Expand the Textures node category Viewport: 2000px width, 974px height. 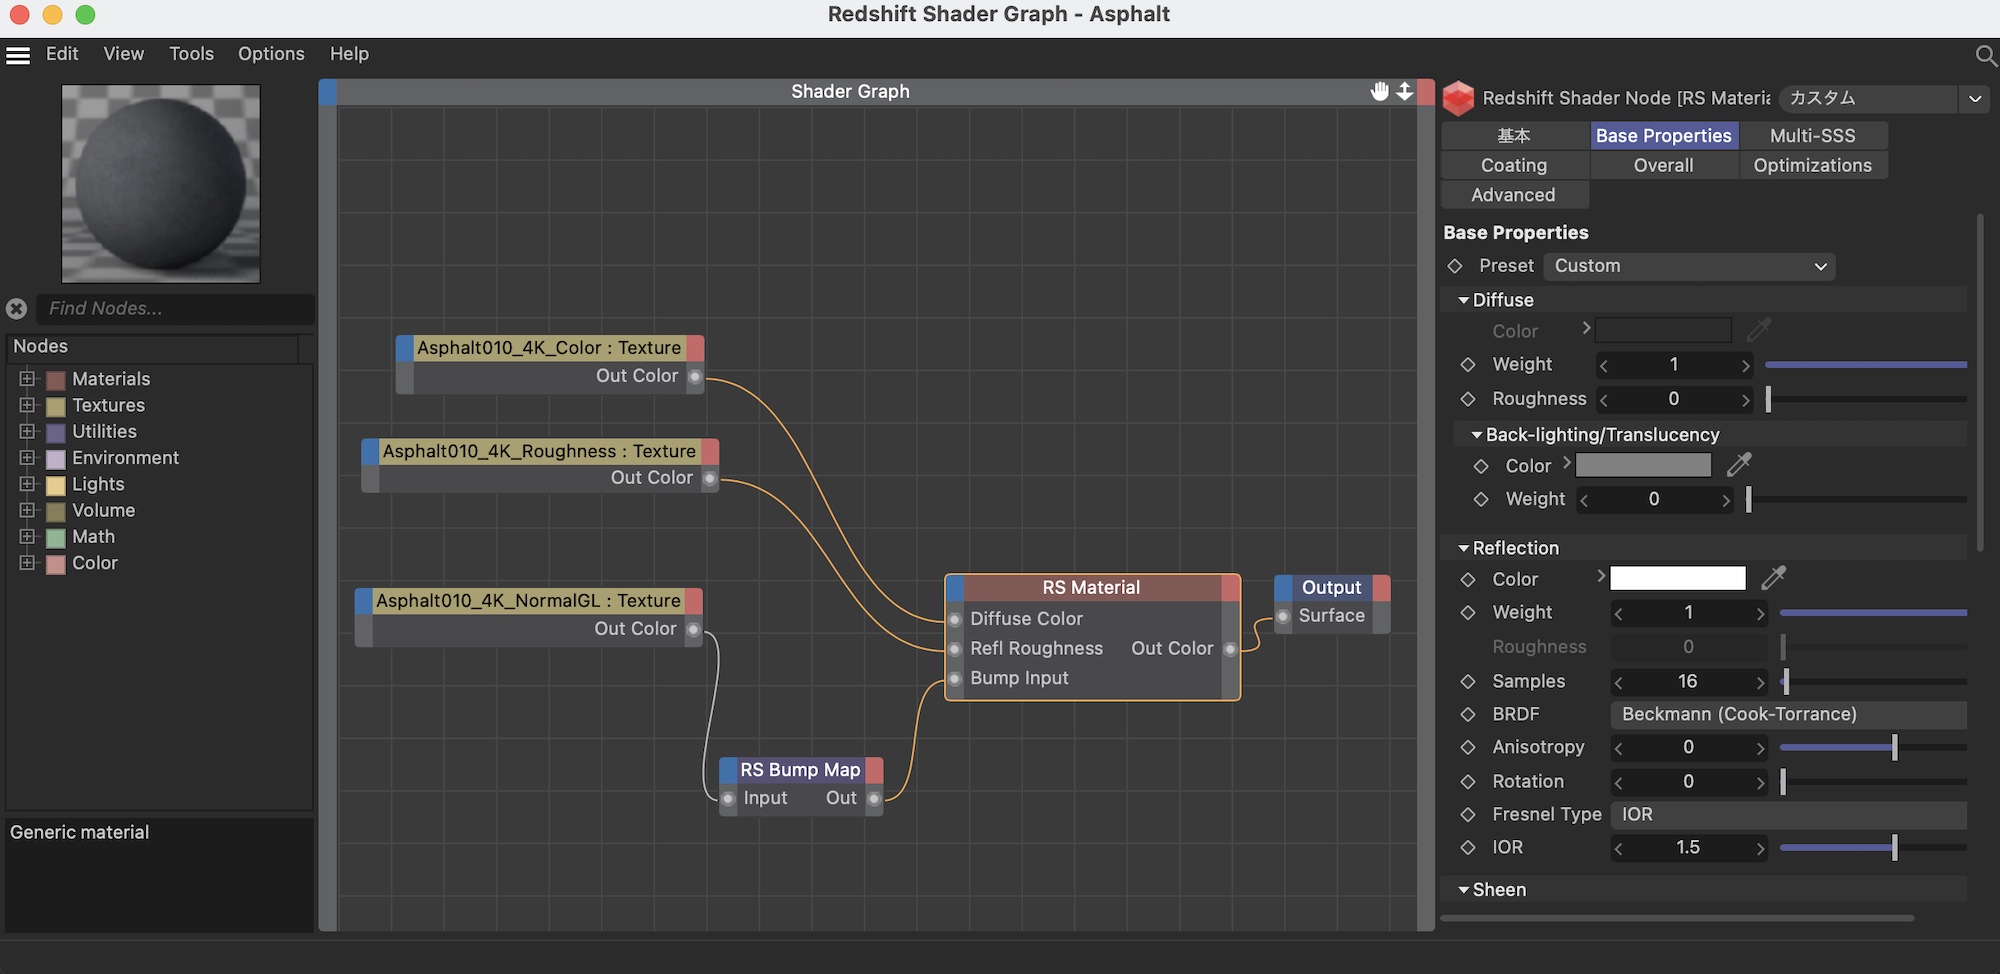[x=27, y=405]
